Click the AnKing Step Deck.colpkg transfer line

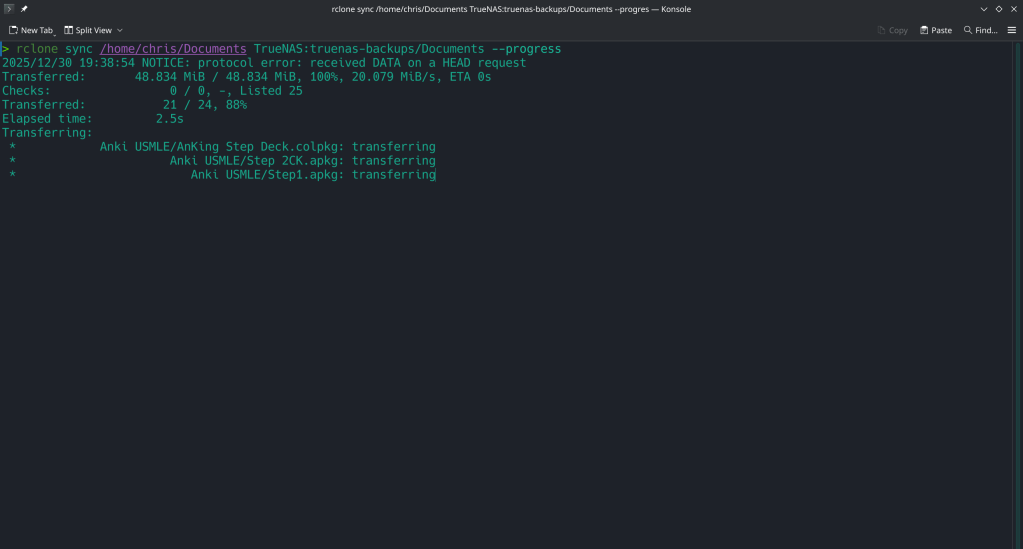coord(267,147)
